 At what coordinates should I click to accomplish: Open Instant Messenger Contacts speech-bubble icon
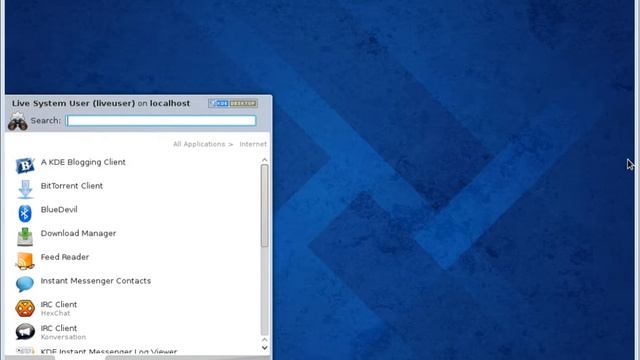25,284
